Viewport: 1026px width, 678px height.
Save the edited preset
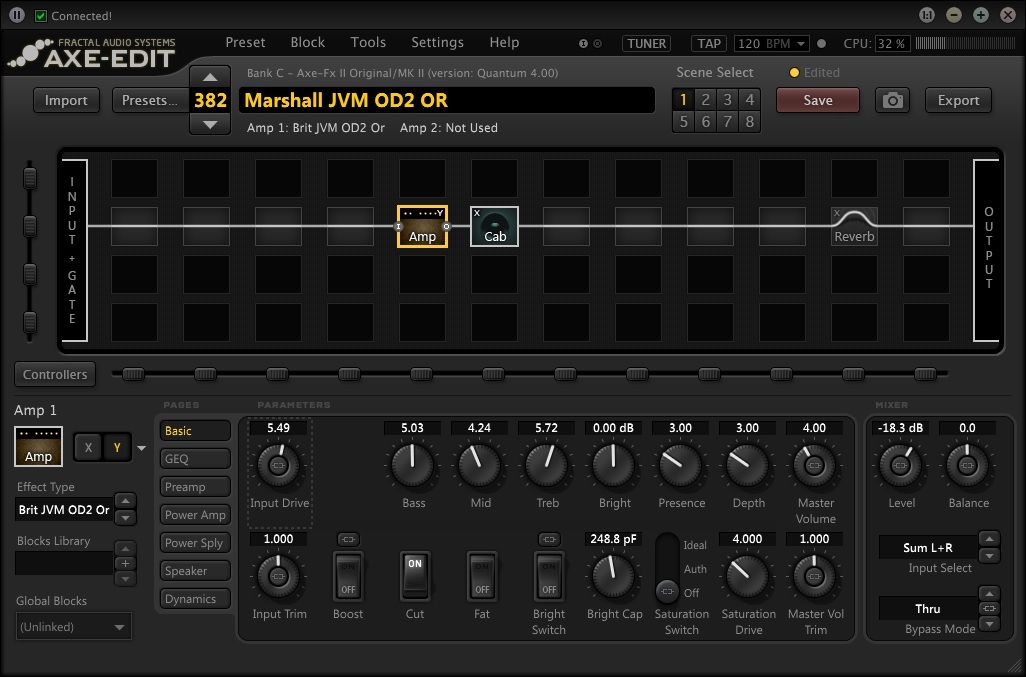coord(817,100)
